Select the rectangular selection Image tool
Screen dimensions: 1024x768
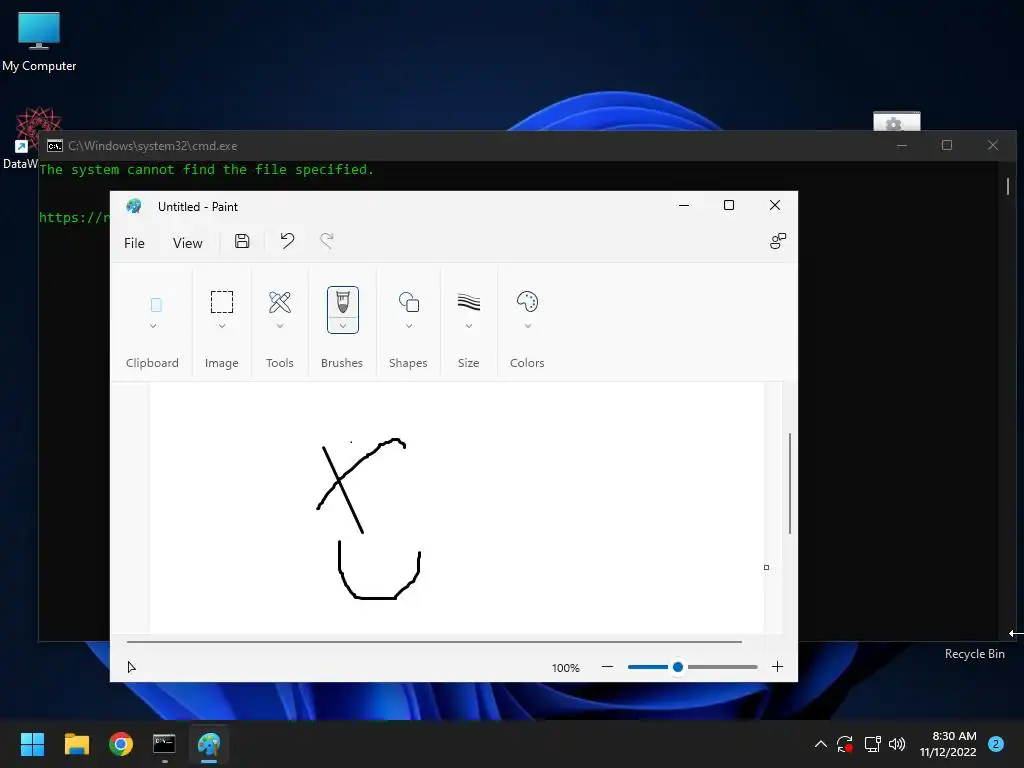pyautogui.click(x=221, y=302)
